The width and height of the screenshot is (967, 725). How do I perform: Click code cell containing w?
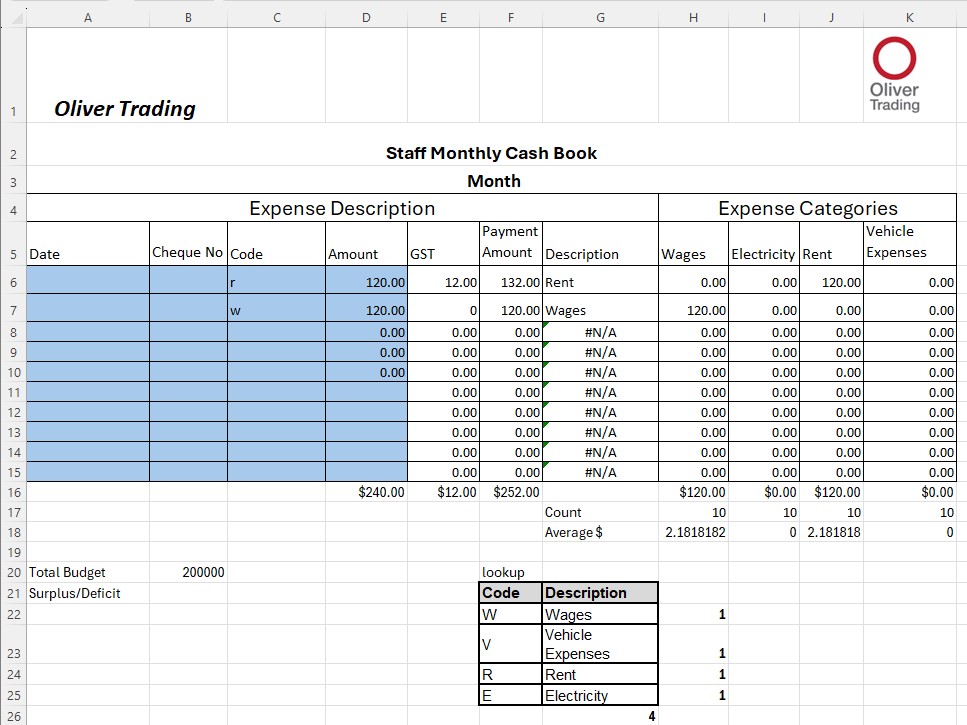(276, 310)
